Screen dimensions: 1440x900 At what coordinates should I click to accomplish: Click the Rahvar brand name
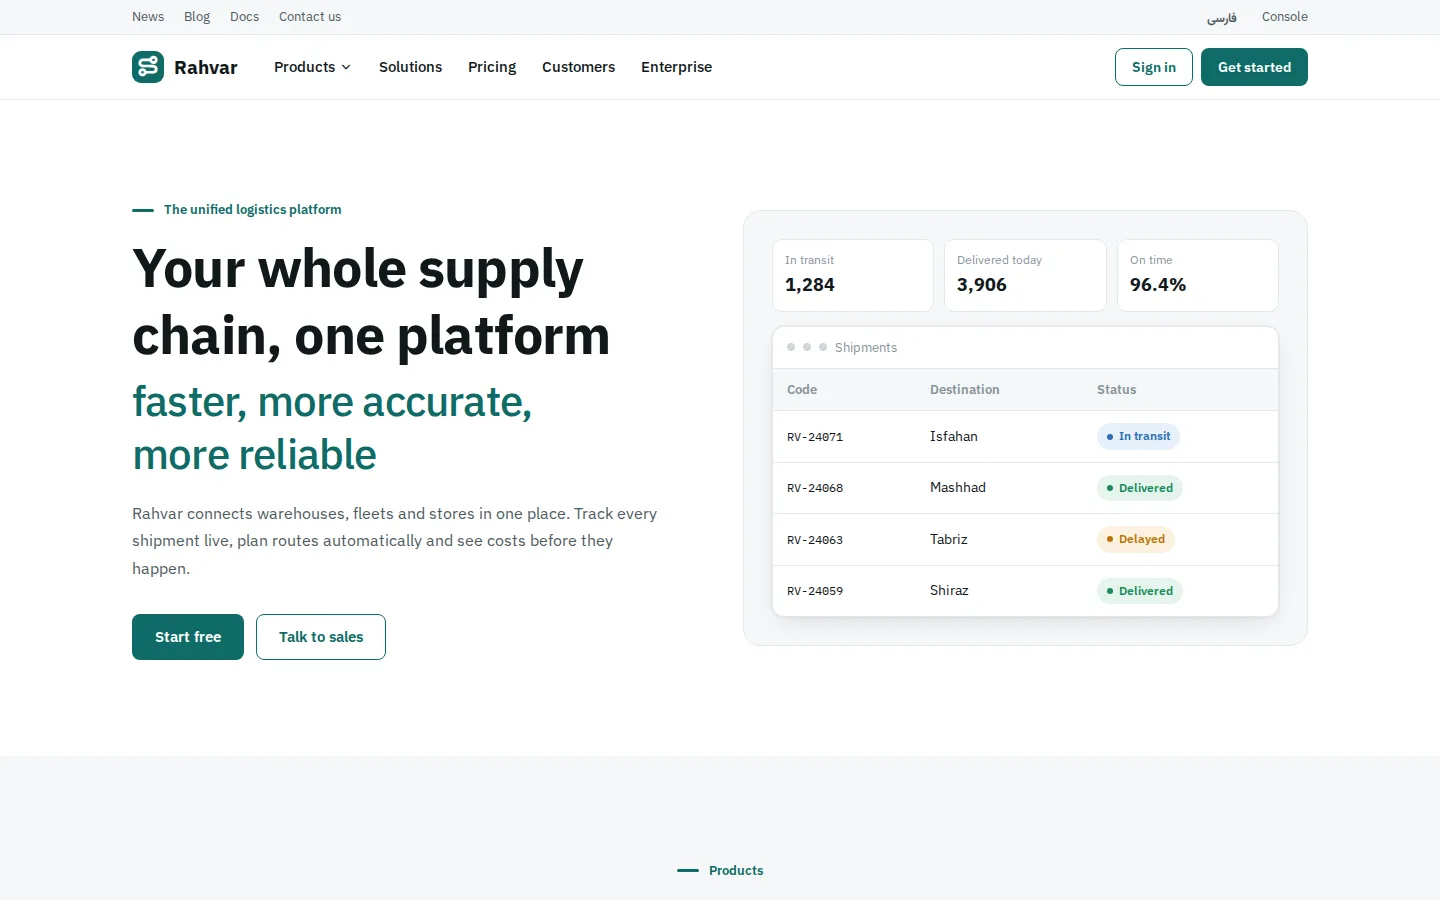(206, 67)
